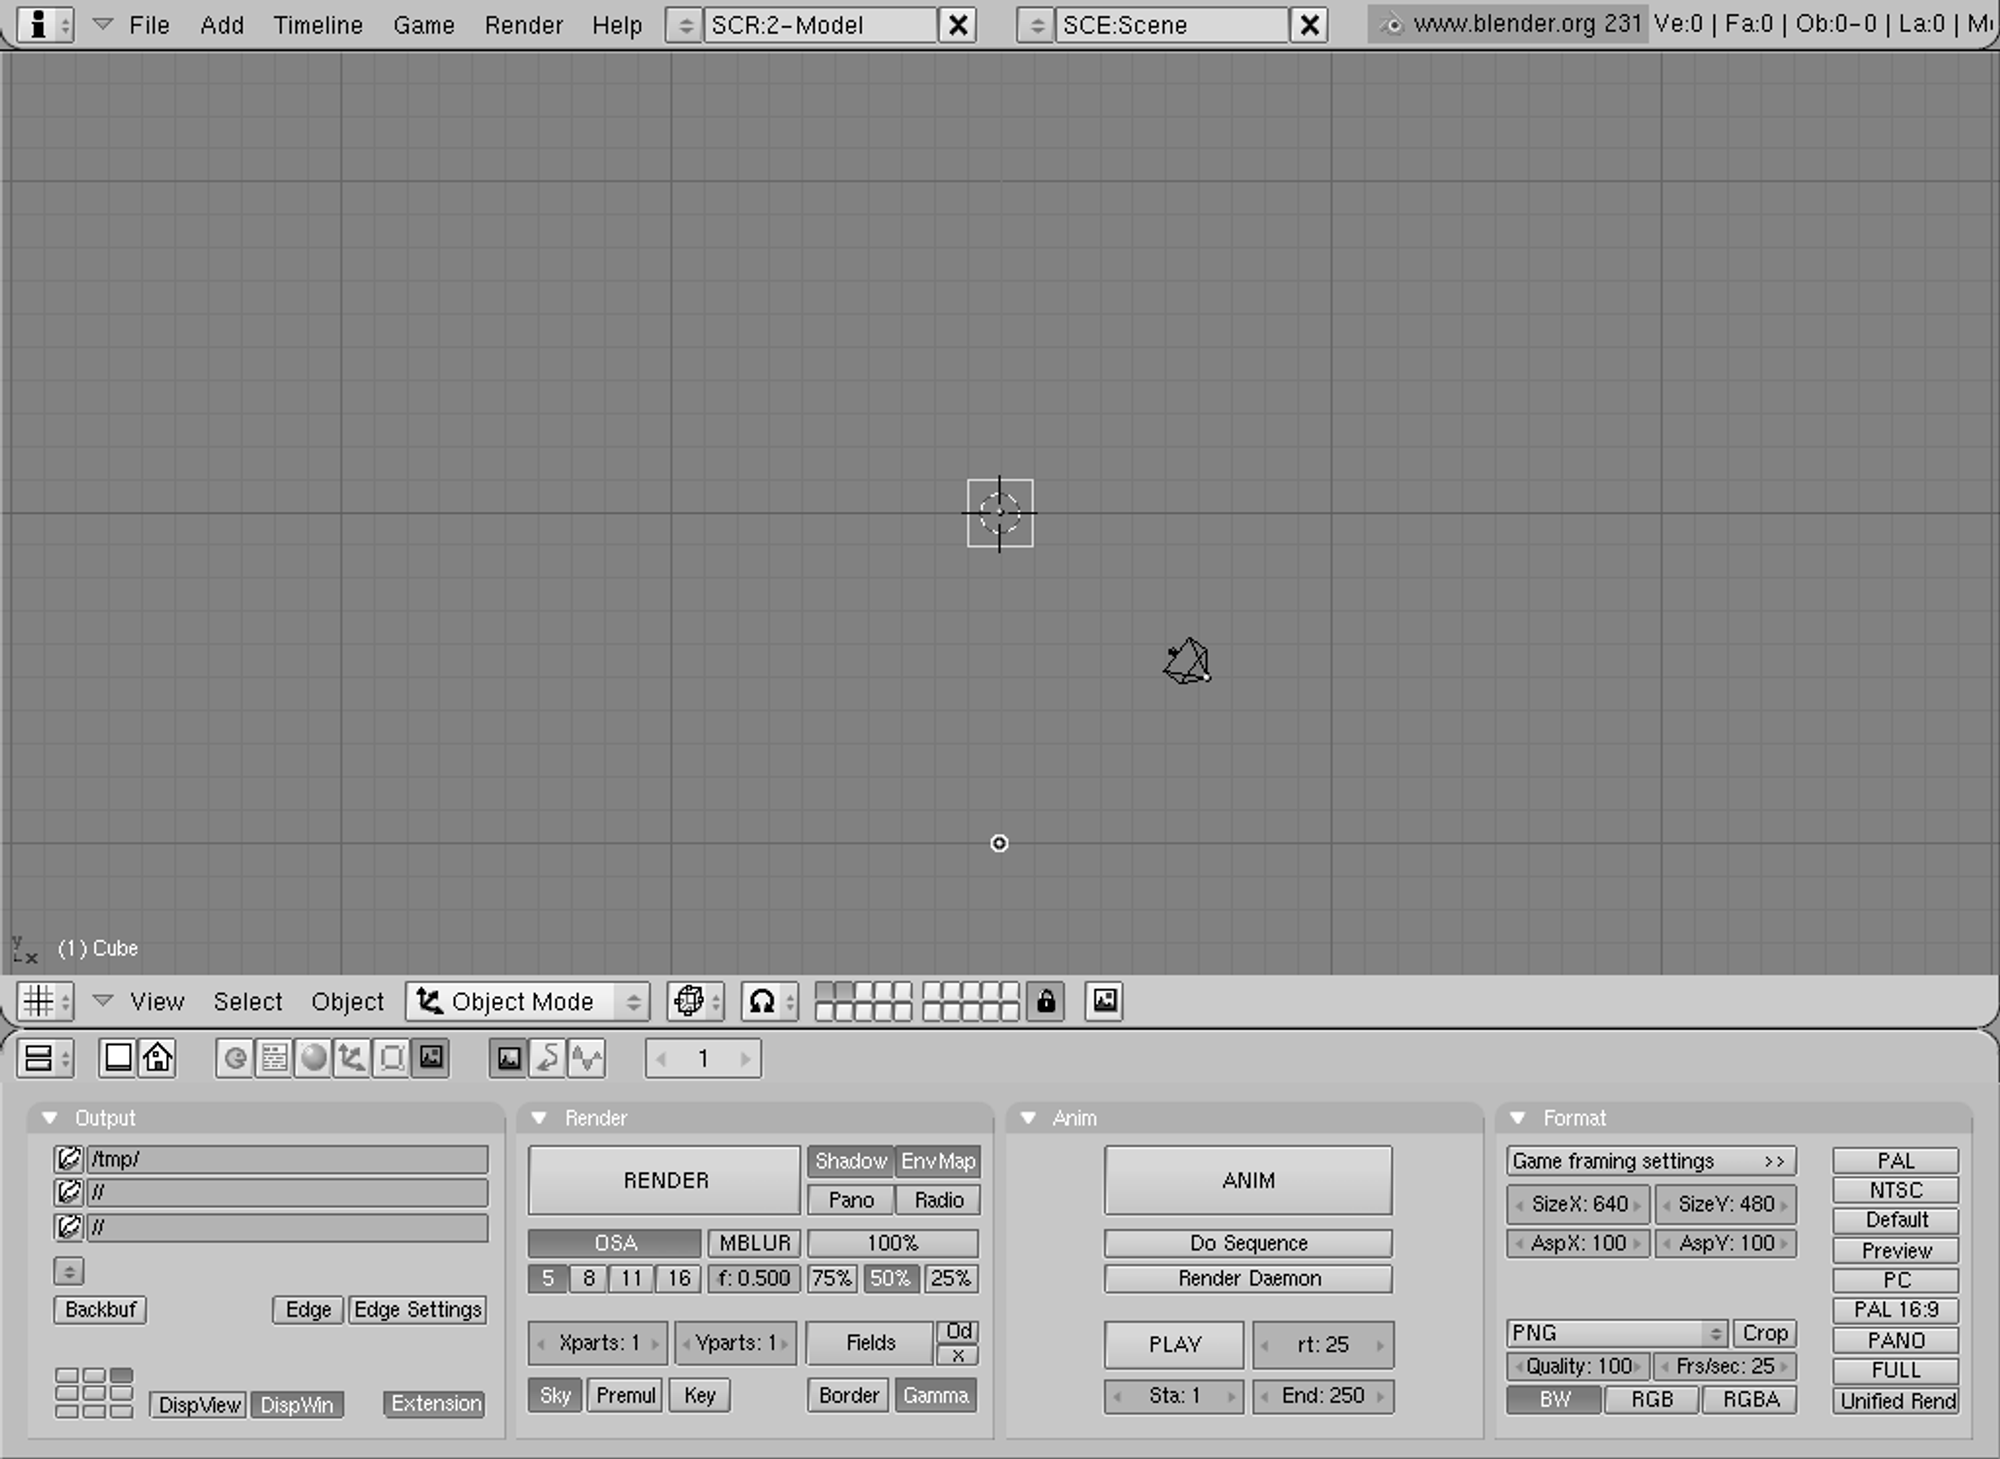Viewport: 2000px width, 1459px height.
Task: Toggle EnvMap rendering option
Action: 938,1161
